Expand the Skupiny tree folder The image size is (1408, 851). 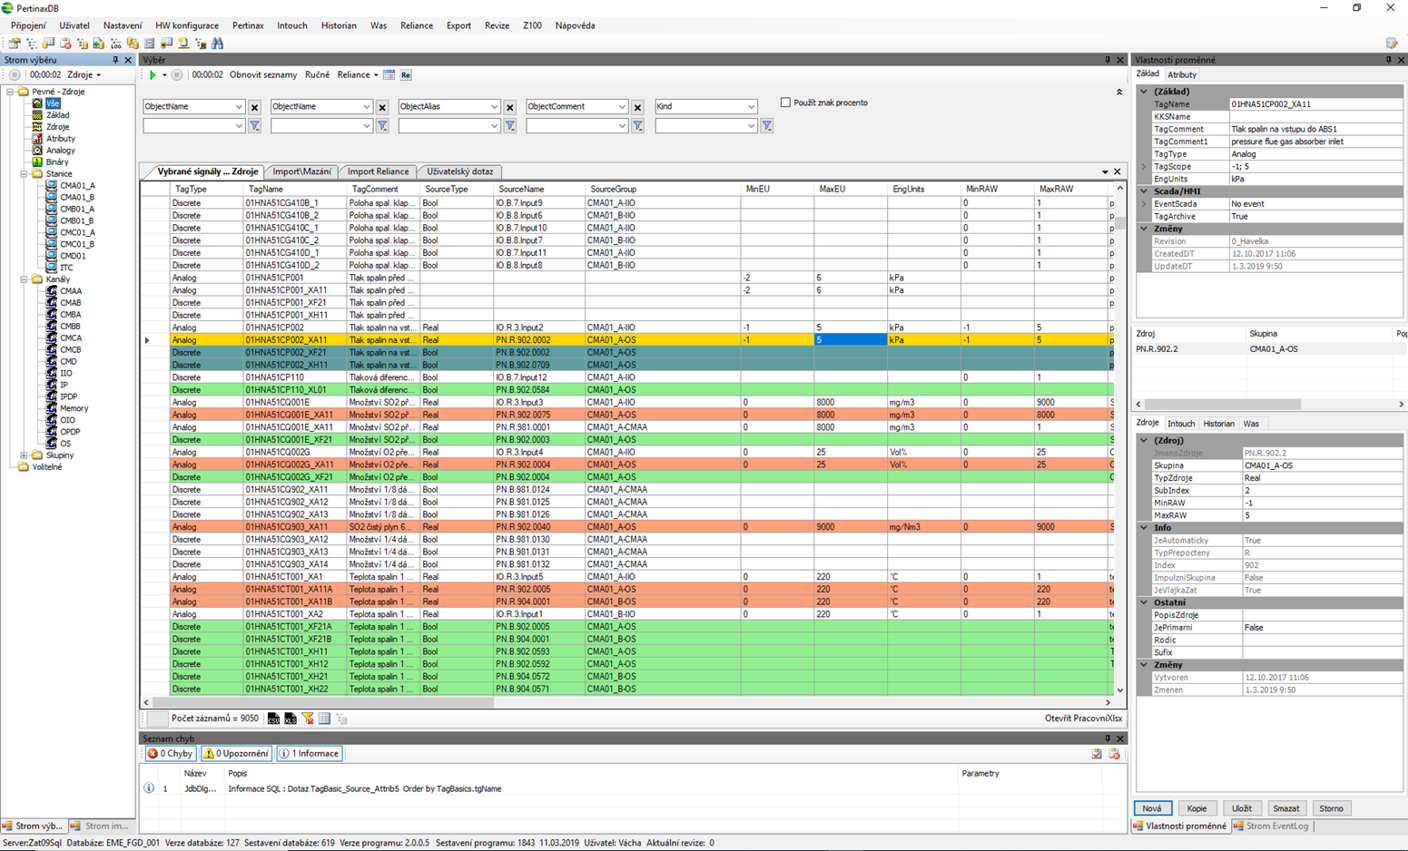click(x=24, y=455)
